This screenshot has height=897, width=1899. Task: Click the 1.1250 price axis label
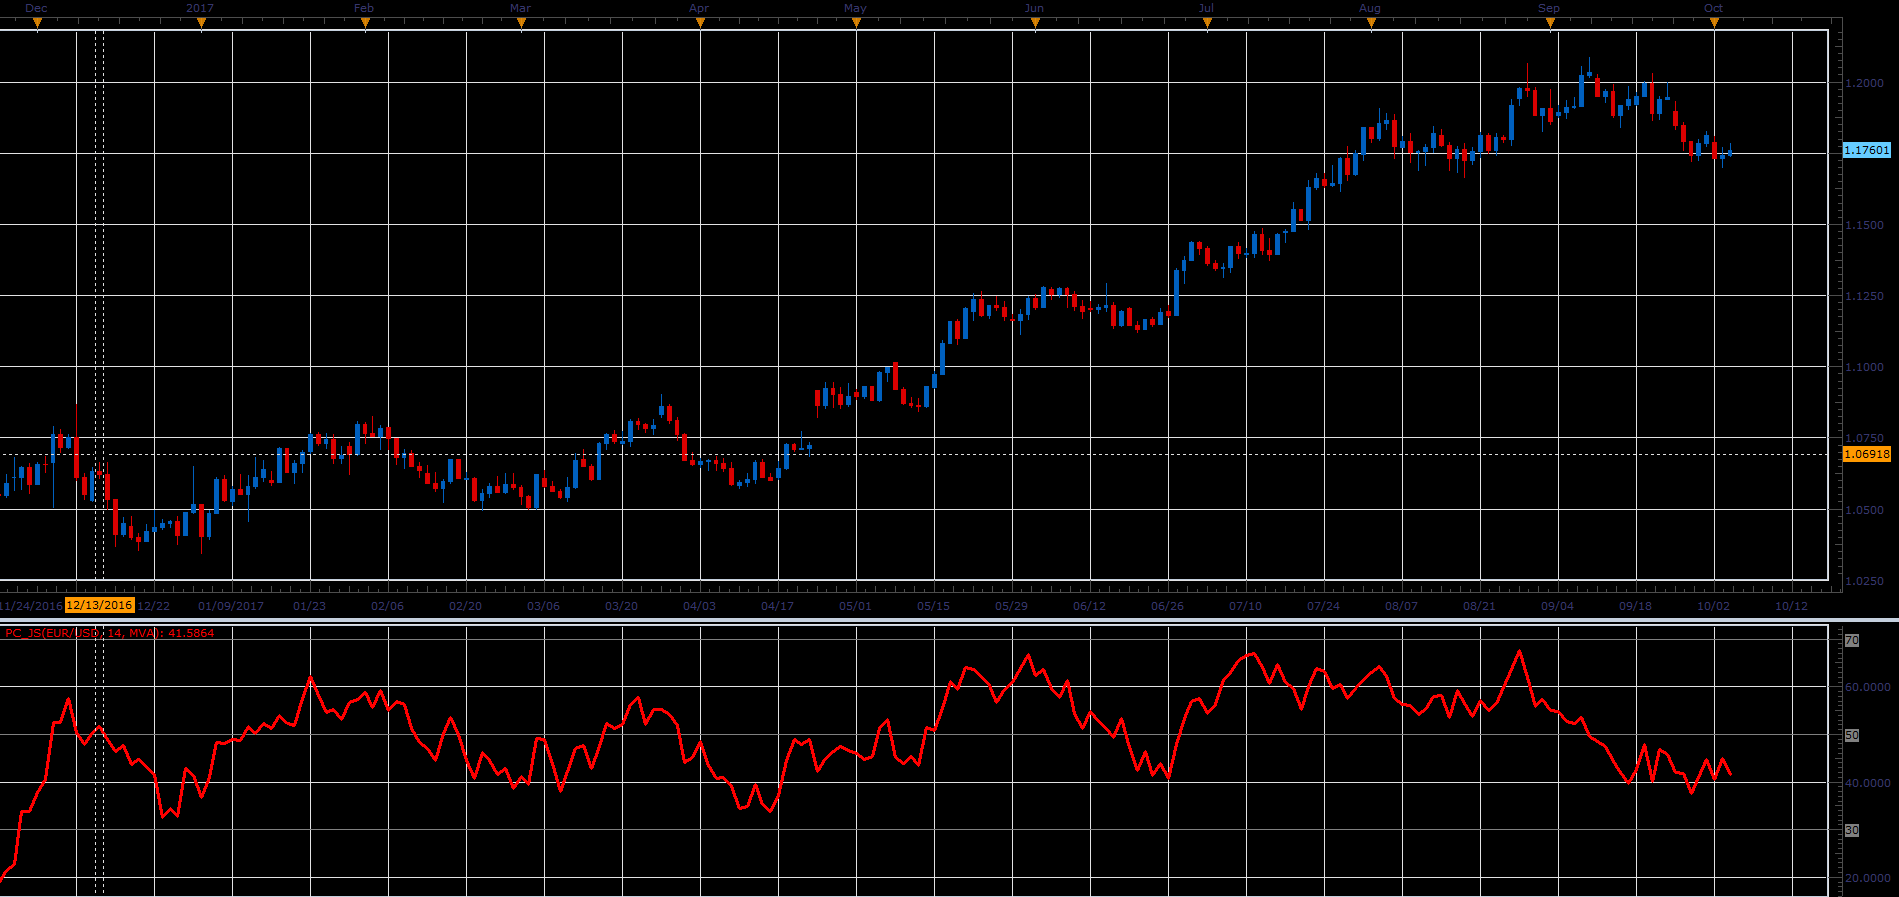1864,296
